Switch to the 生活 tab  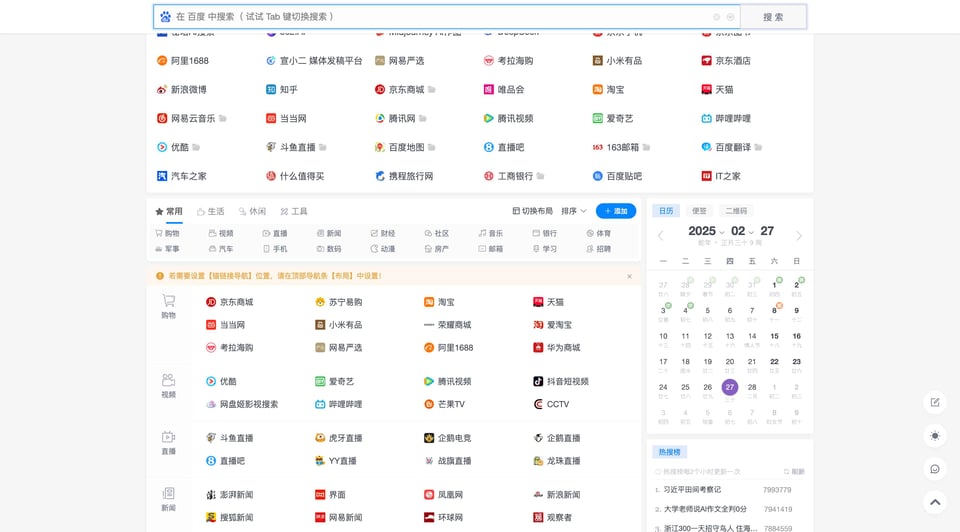211,211
